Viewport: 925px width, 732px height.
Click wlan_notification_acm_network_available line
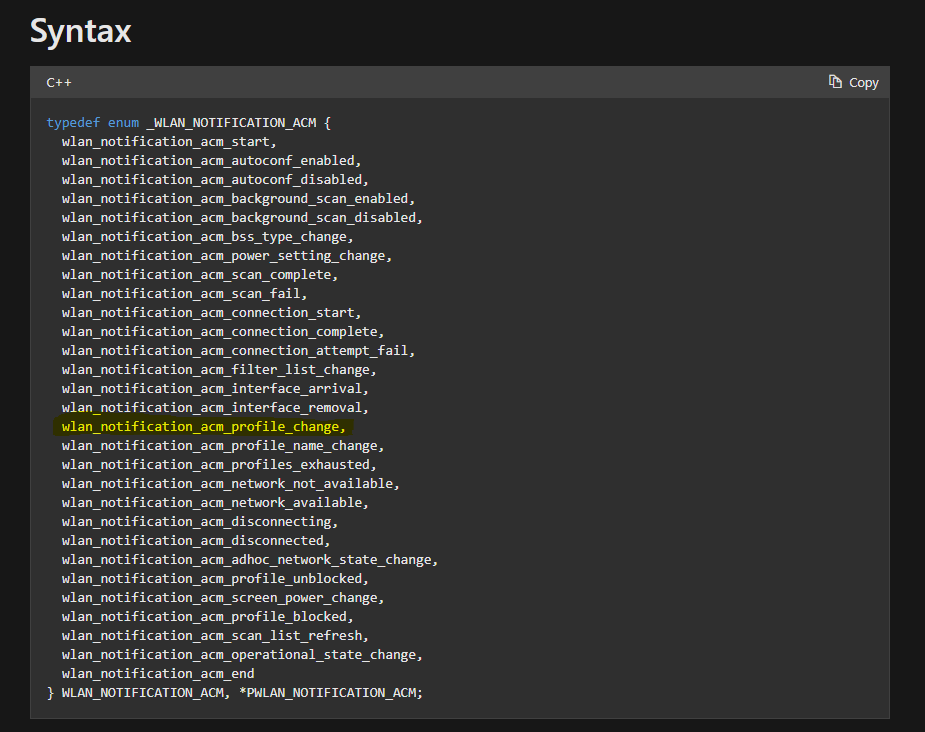click(215, 503)
